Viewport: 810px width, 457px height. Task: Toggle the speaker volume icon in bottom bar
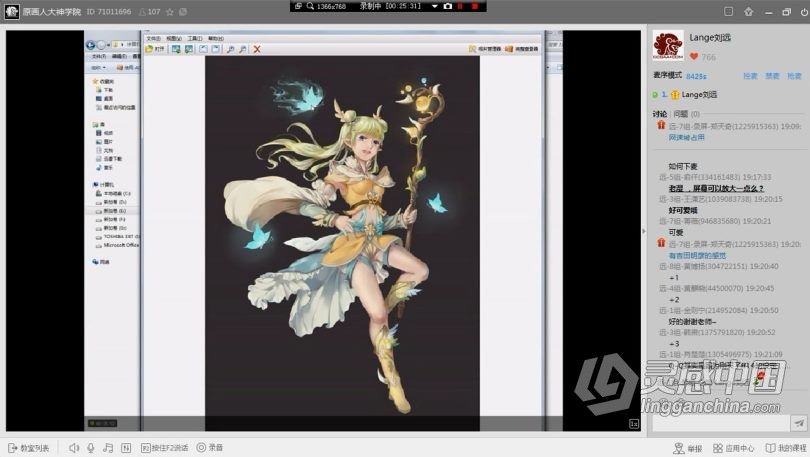[74, 448]
